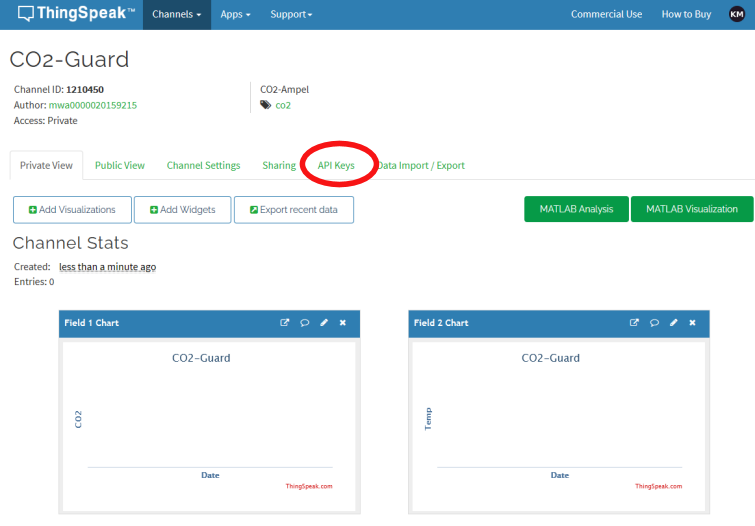Viewport: 755px width, 526px height.
Task: Edit Field 1 Chart with pencil icon
Action: pyautogui.click(x=324, y=323)
